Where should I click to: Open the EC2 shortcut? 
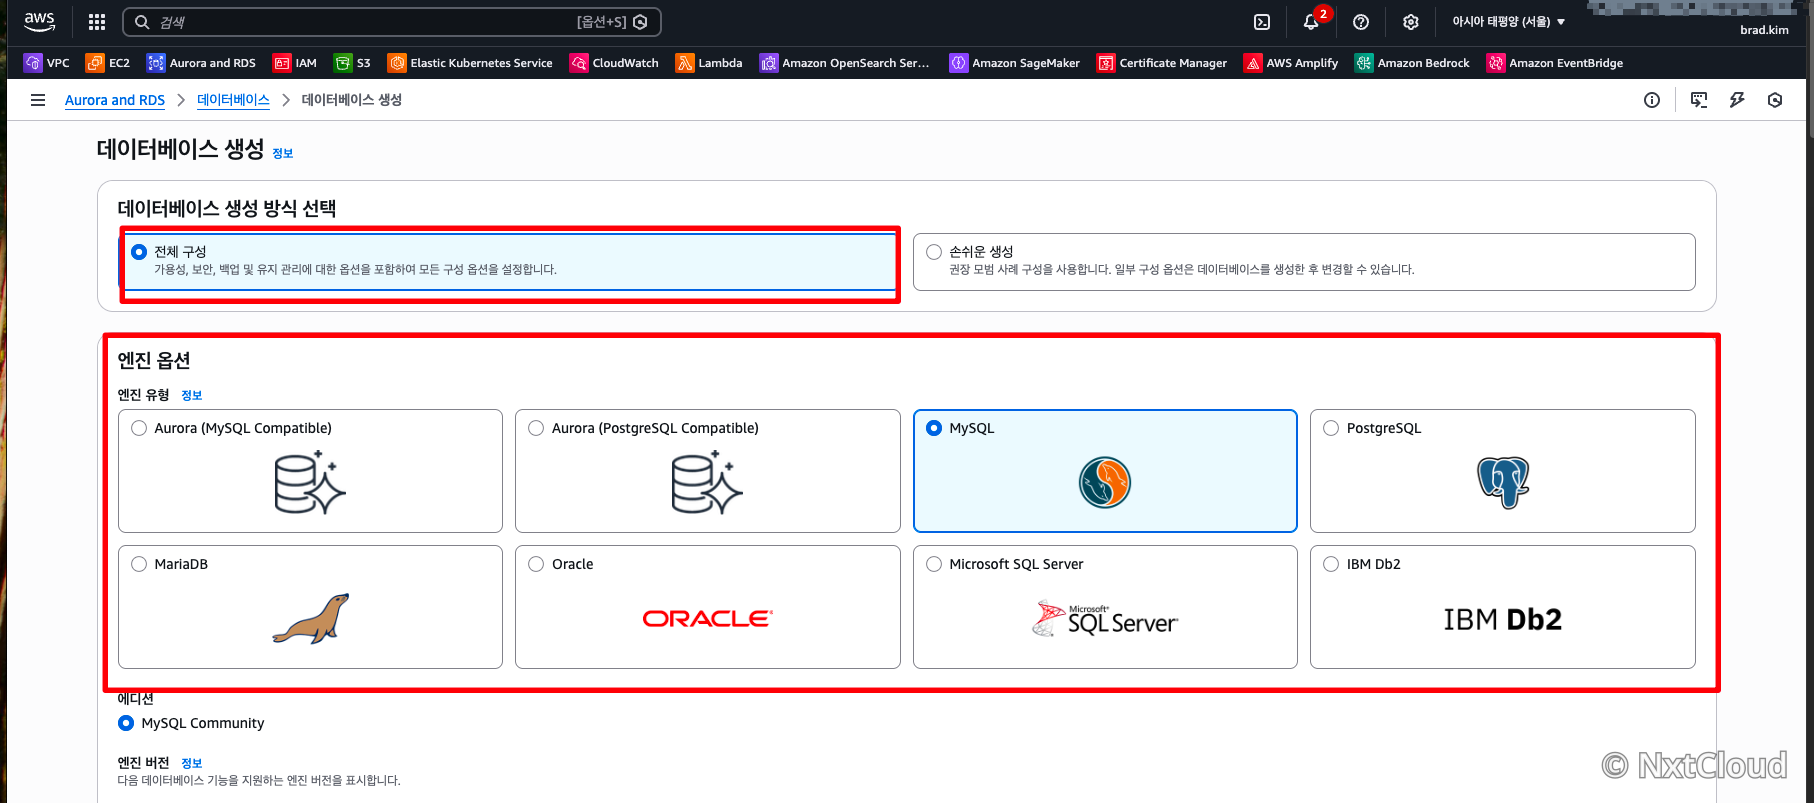(108, 63)
